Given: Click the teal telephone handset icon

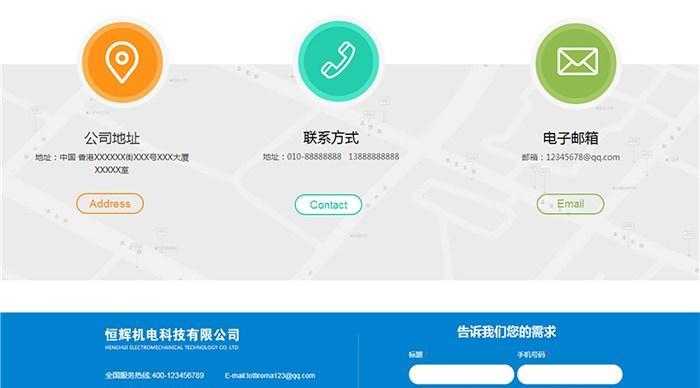Looking at the screenshot, I should click(338, 61).
